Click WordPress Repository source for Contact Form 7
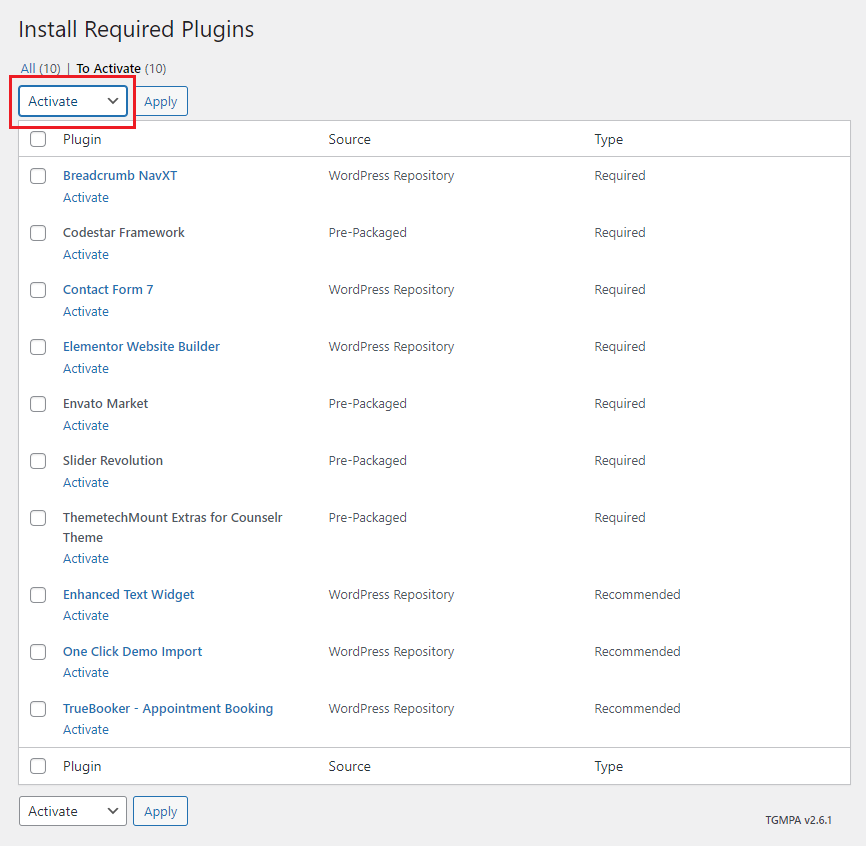 [391, 290]
